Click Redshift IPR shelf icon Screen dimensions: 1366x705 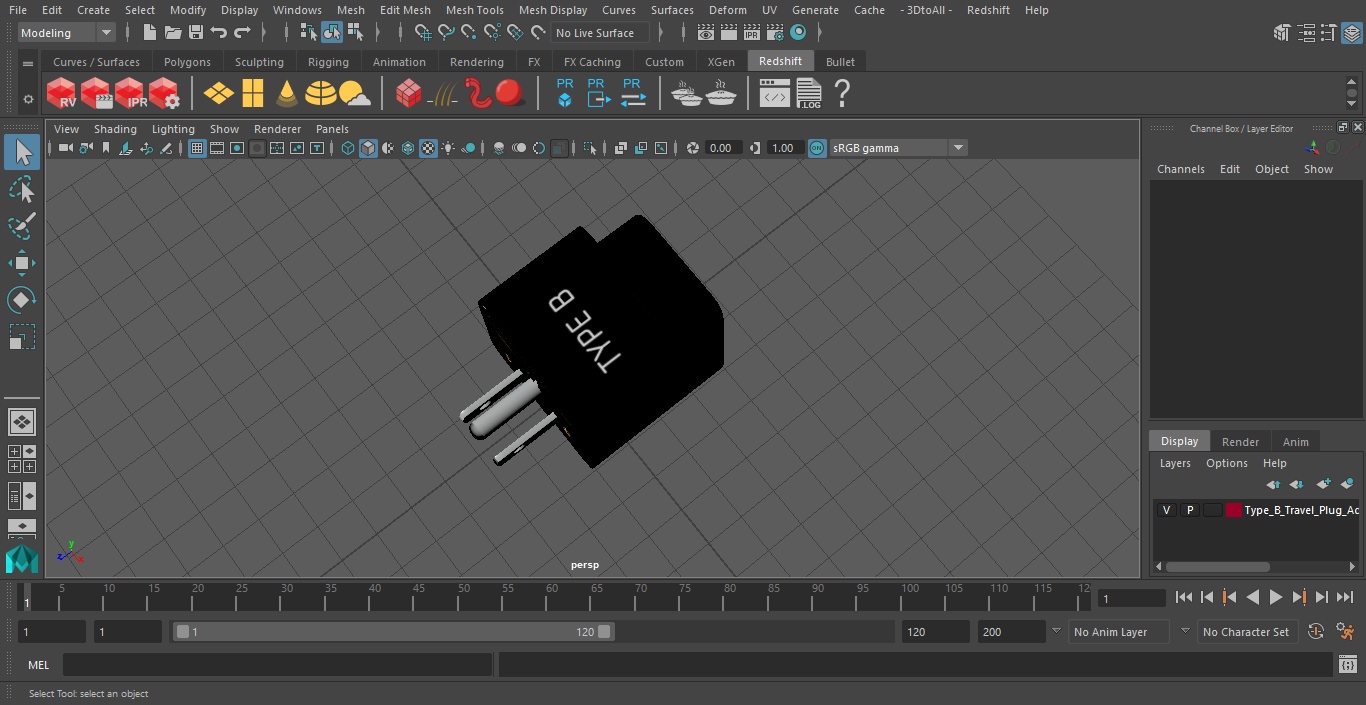(x=130, y=93)
